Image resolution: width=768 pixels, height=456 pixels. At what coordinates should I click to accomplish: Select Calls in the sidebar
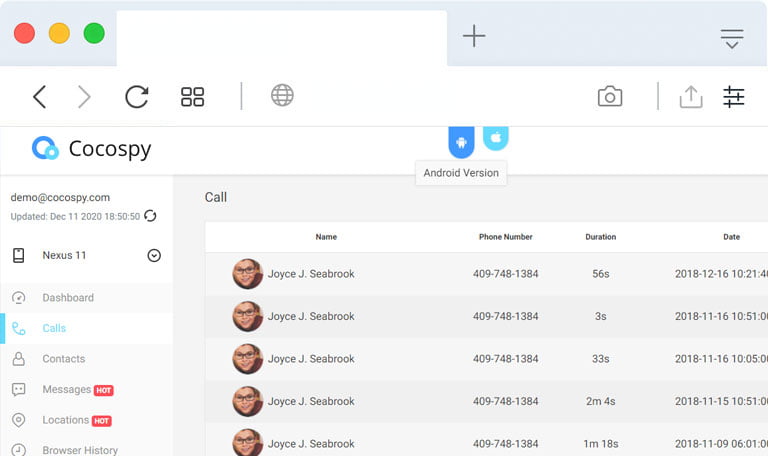54,328
